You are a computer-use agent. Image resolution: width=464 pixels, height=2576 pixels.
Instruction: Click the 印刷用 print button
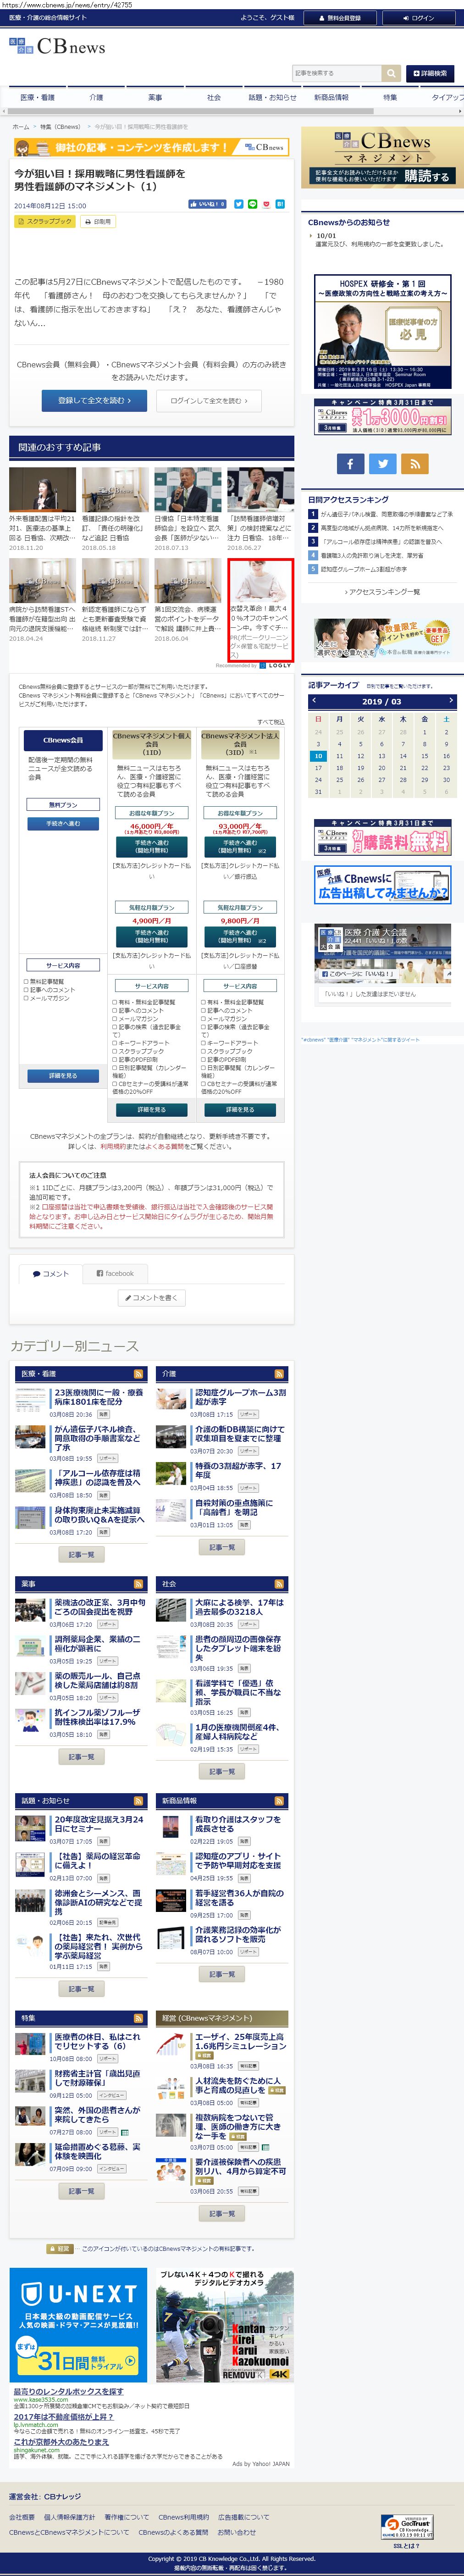pyautogui.click(x=99, y=222)
